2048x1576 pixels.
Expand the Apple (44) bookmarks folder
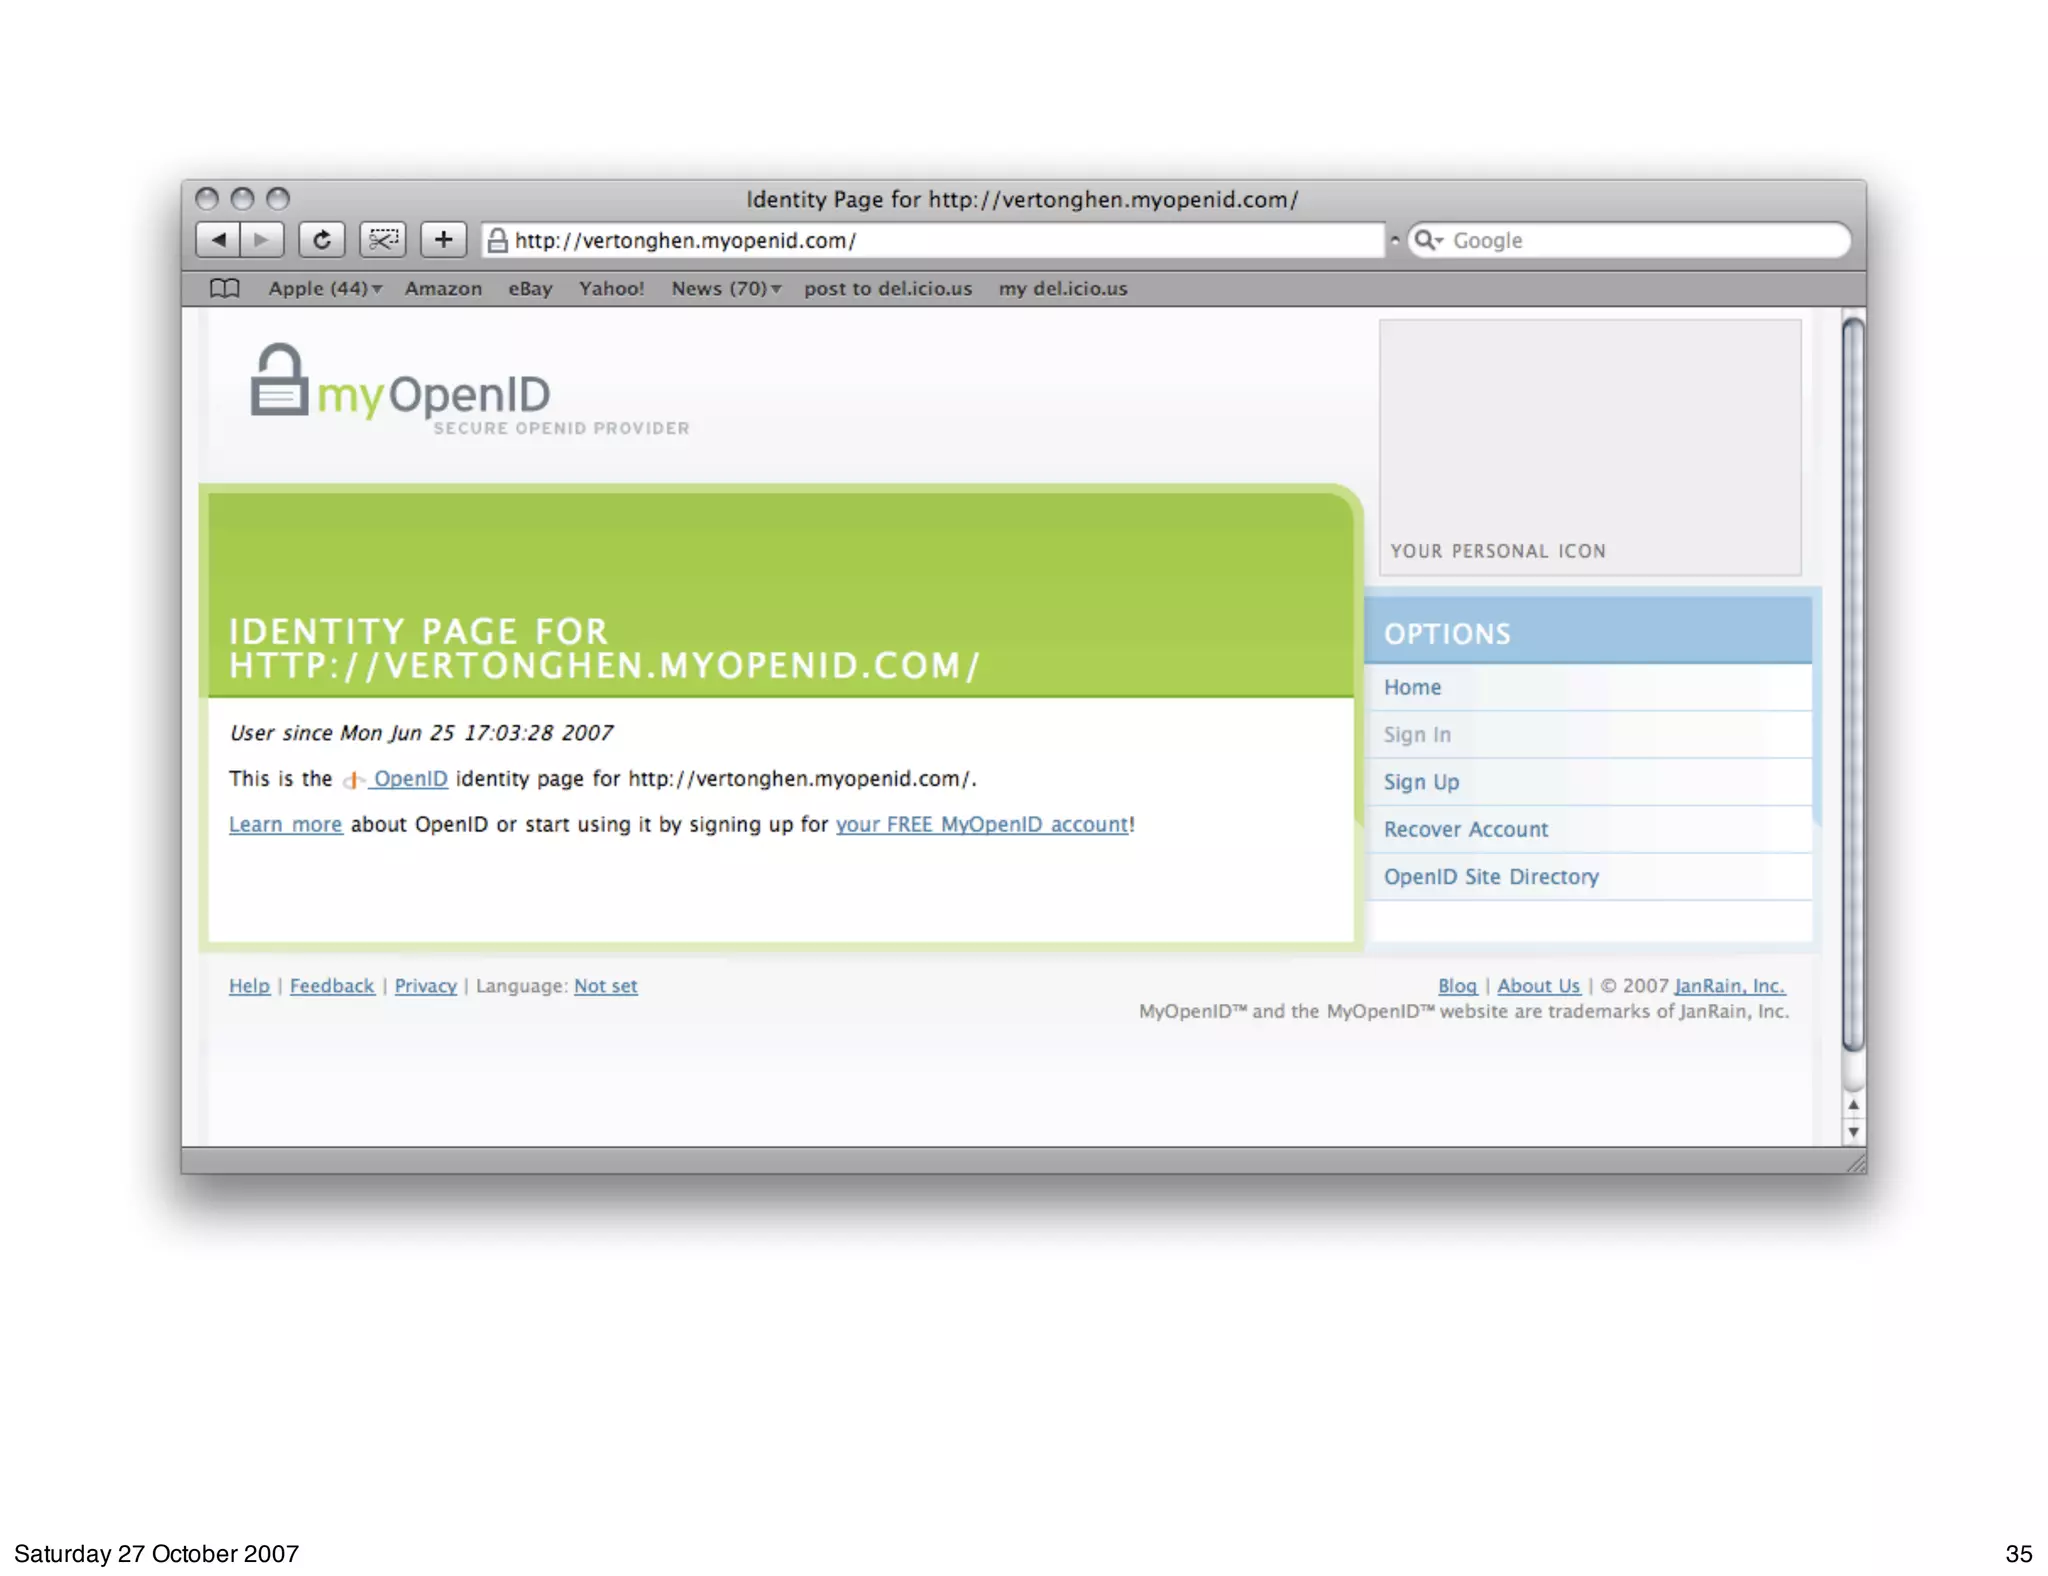(325, 288)
